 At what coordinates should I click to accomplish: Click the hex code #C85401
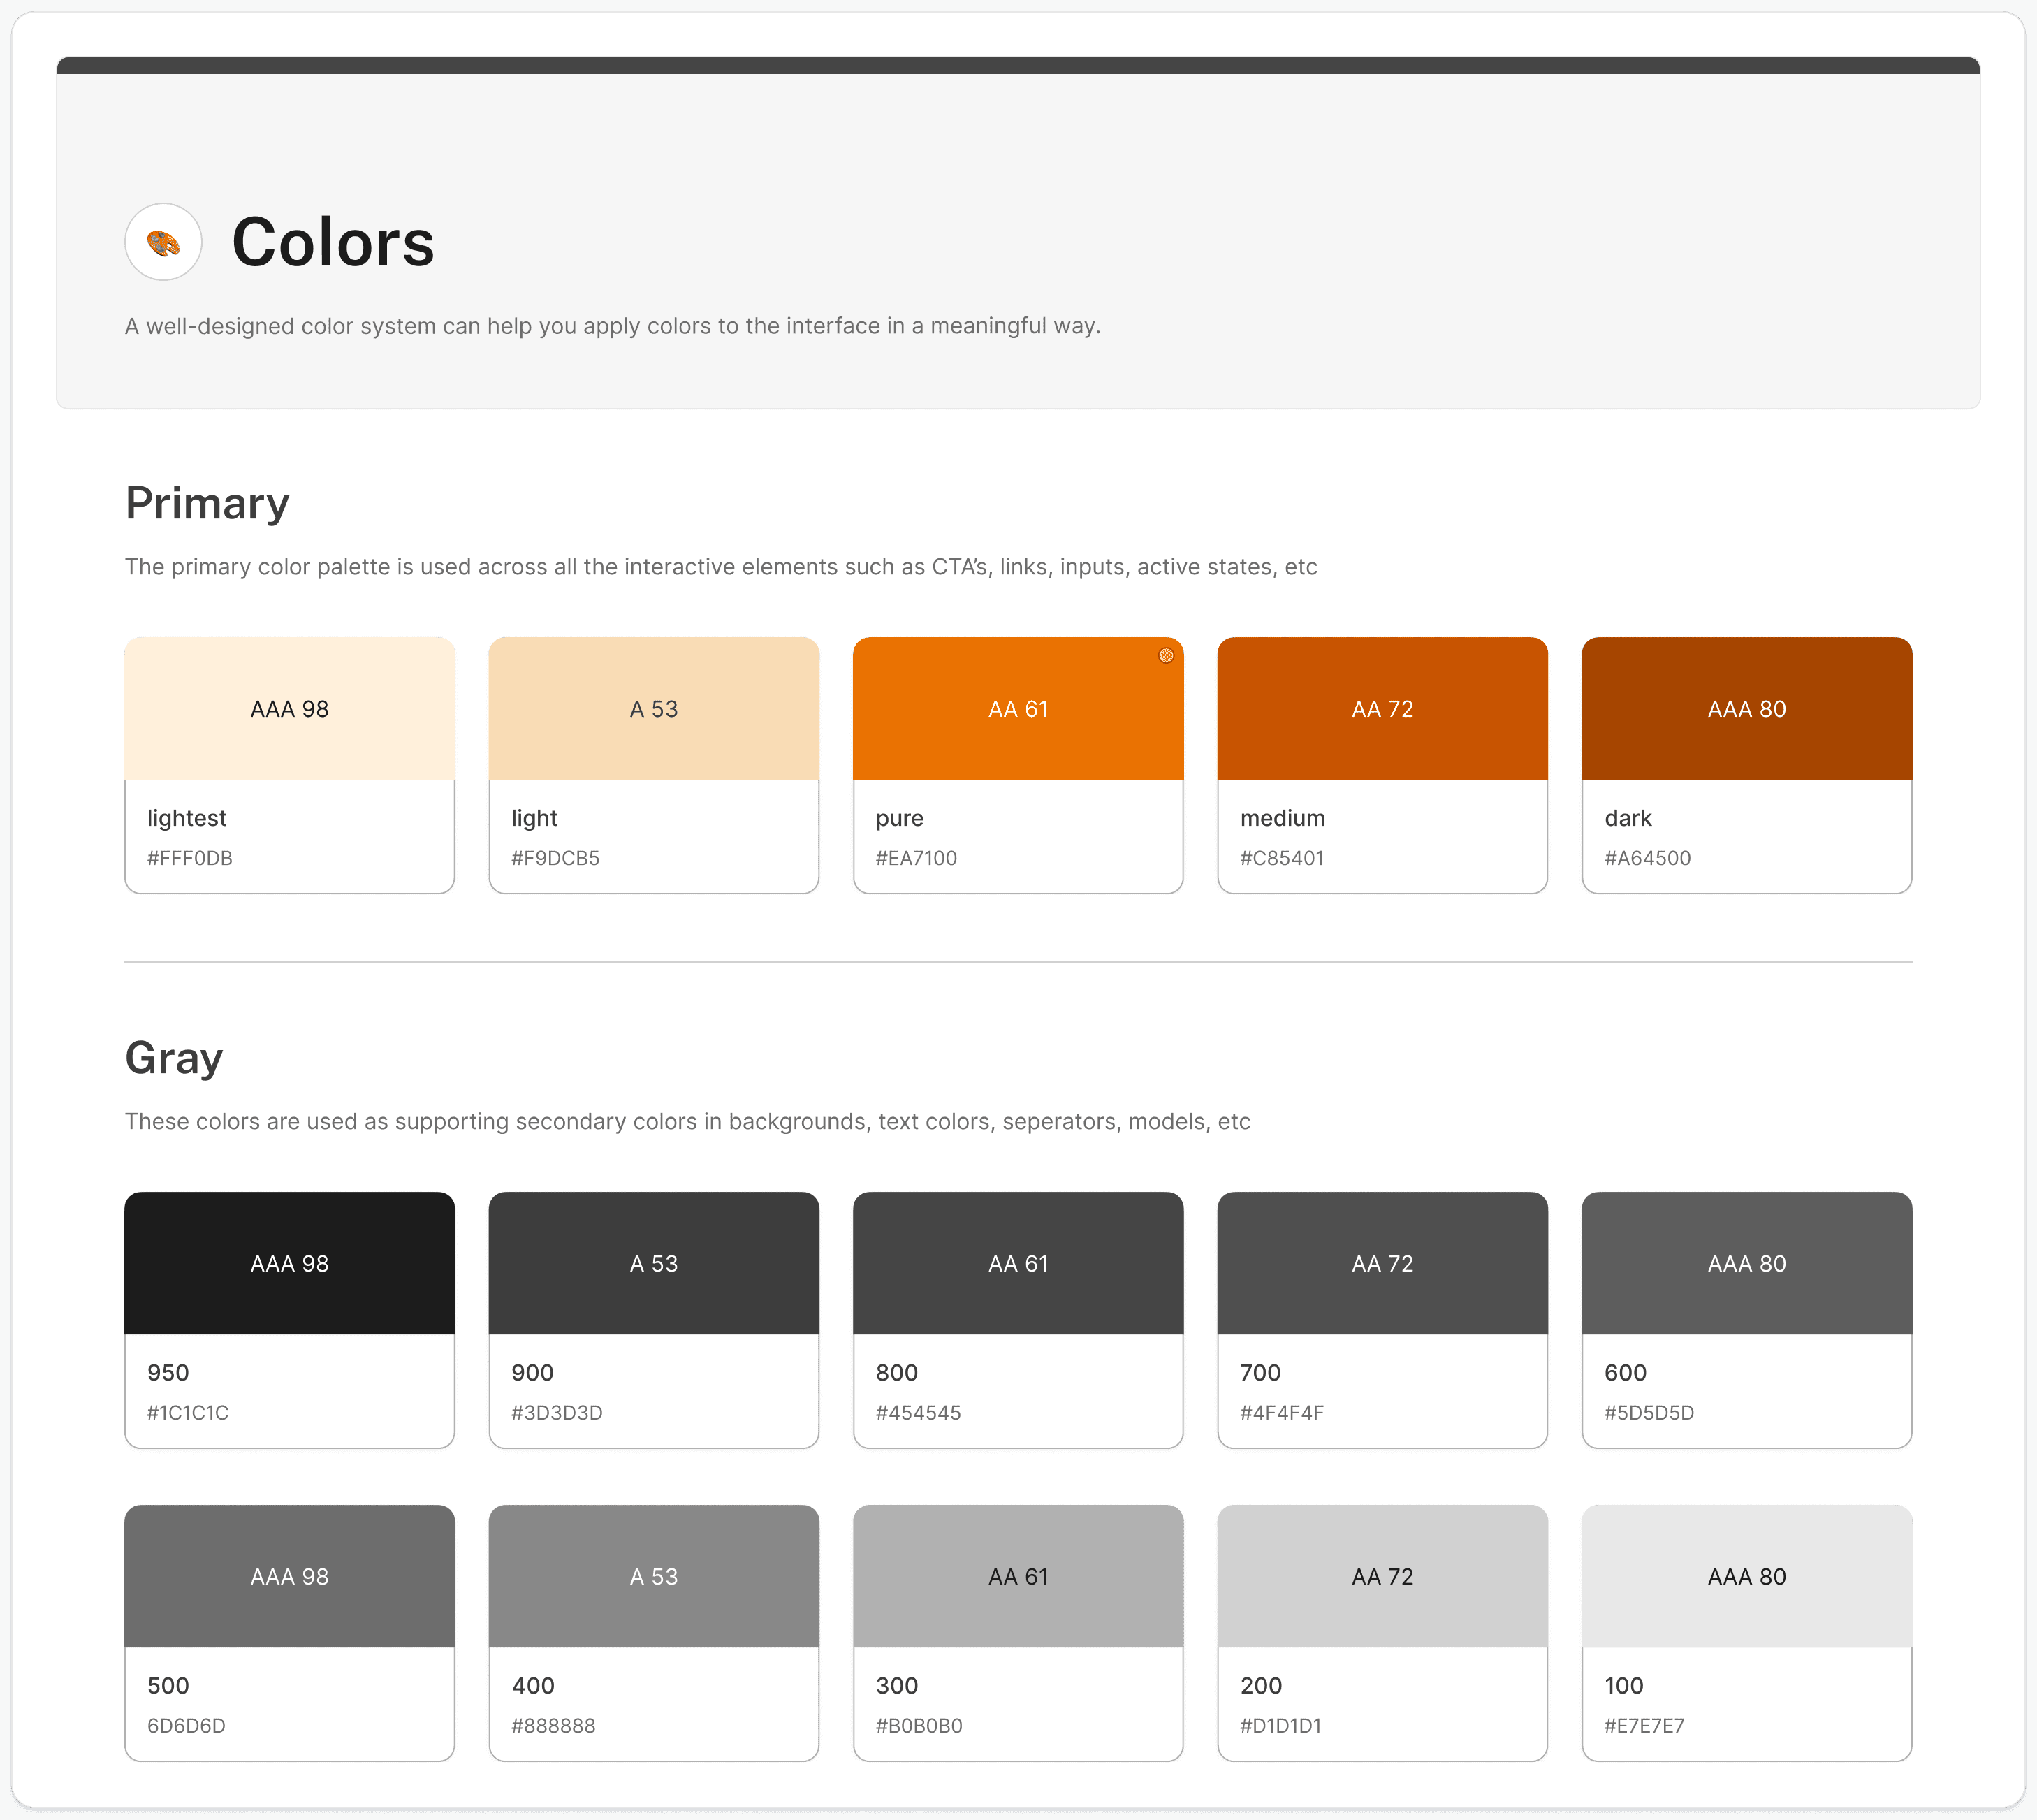click(x=1282, y=858)
